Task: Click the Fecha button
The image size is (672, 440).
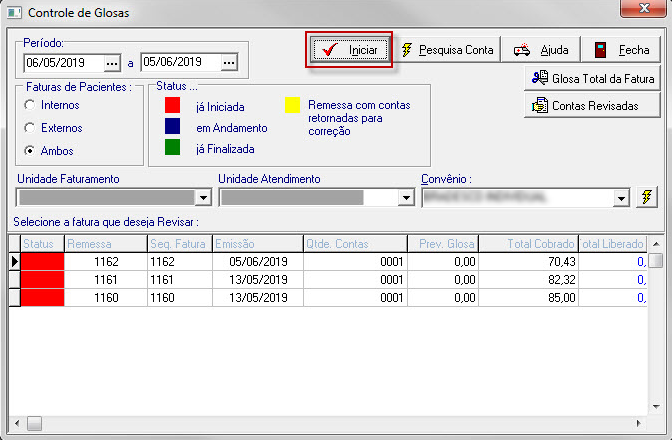Action: [621, 50]
